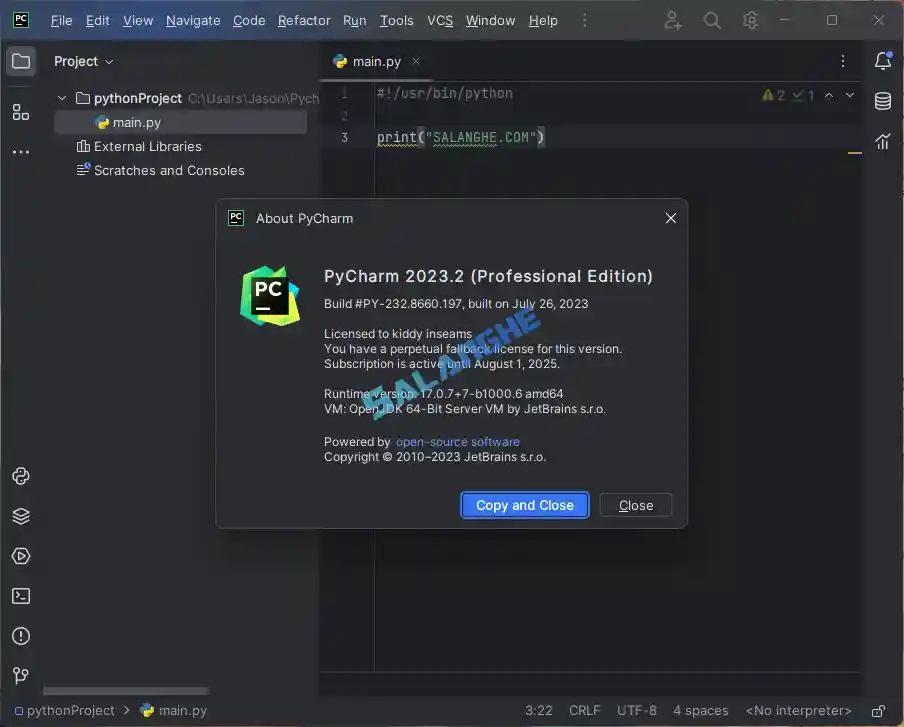Open the Notifications panel

tap(883, 61)
